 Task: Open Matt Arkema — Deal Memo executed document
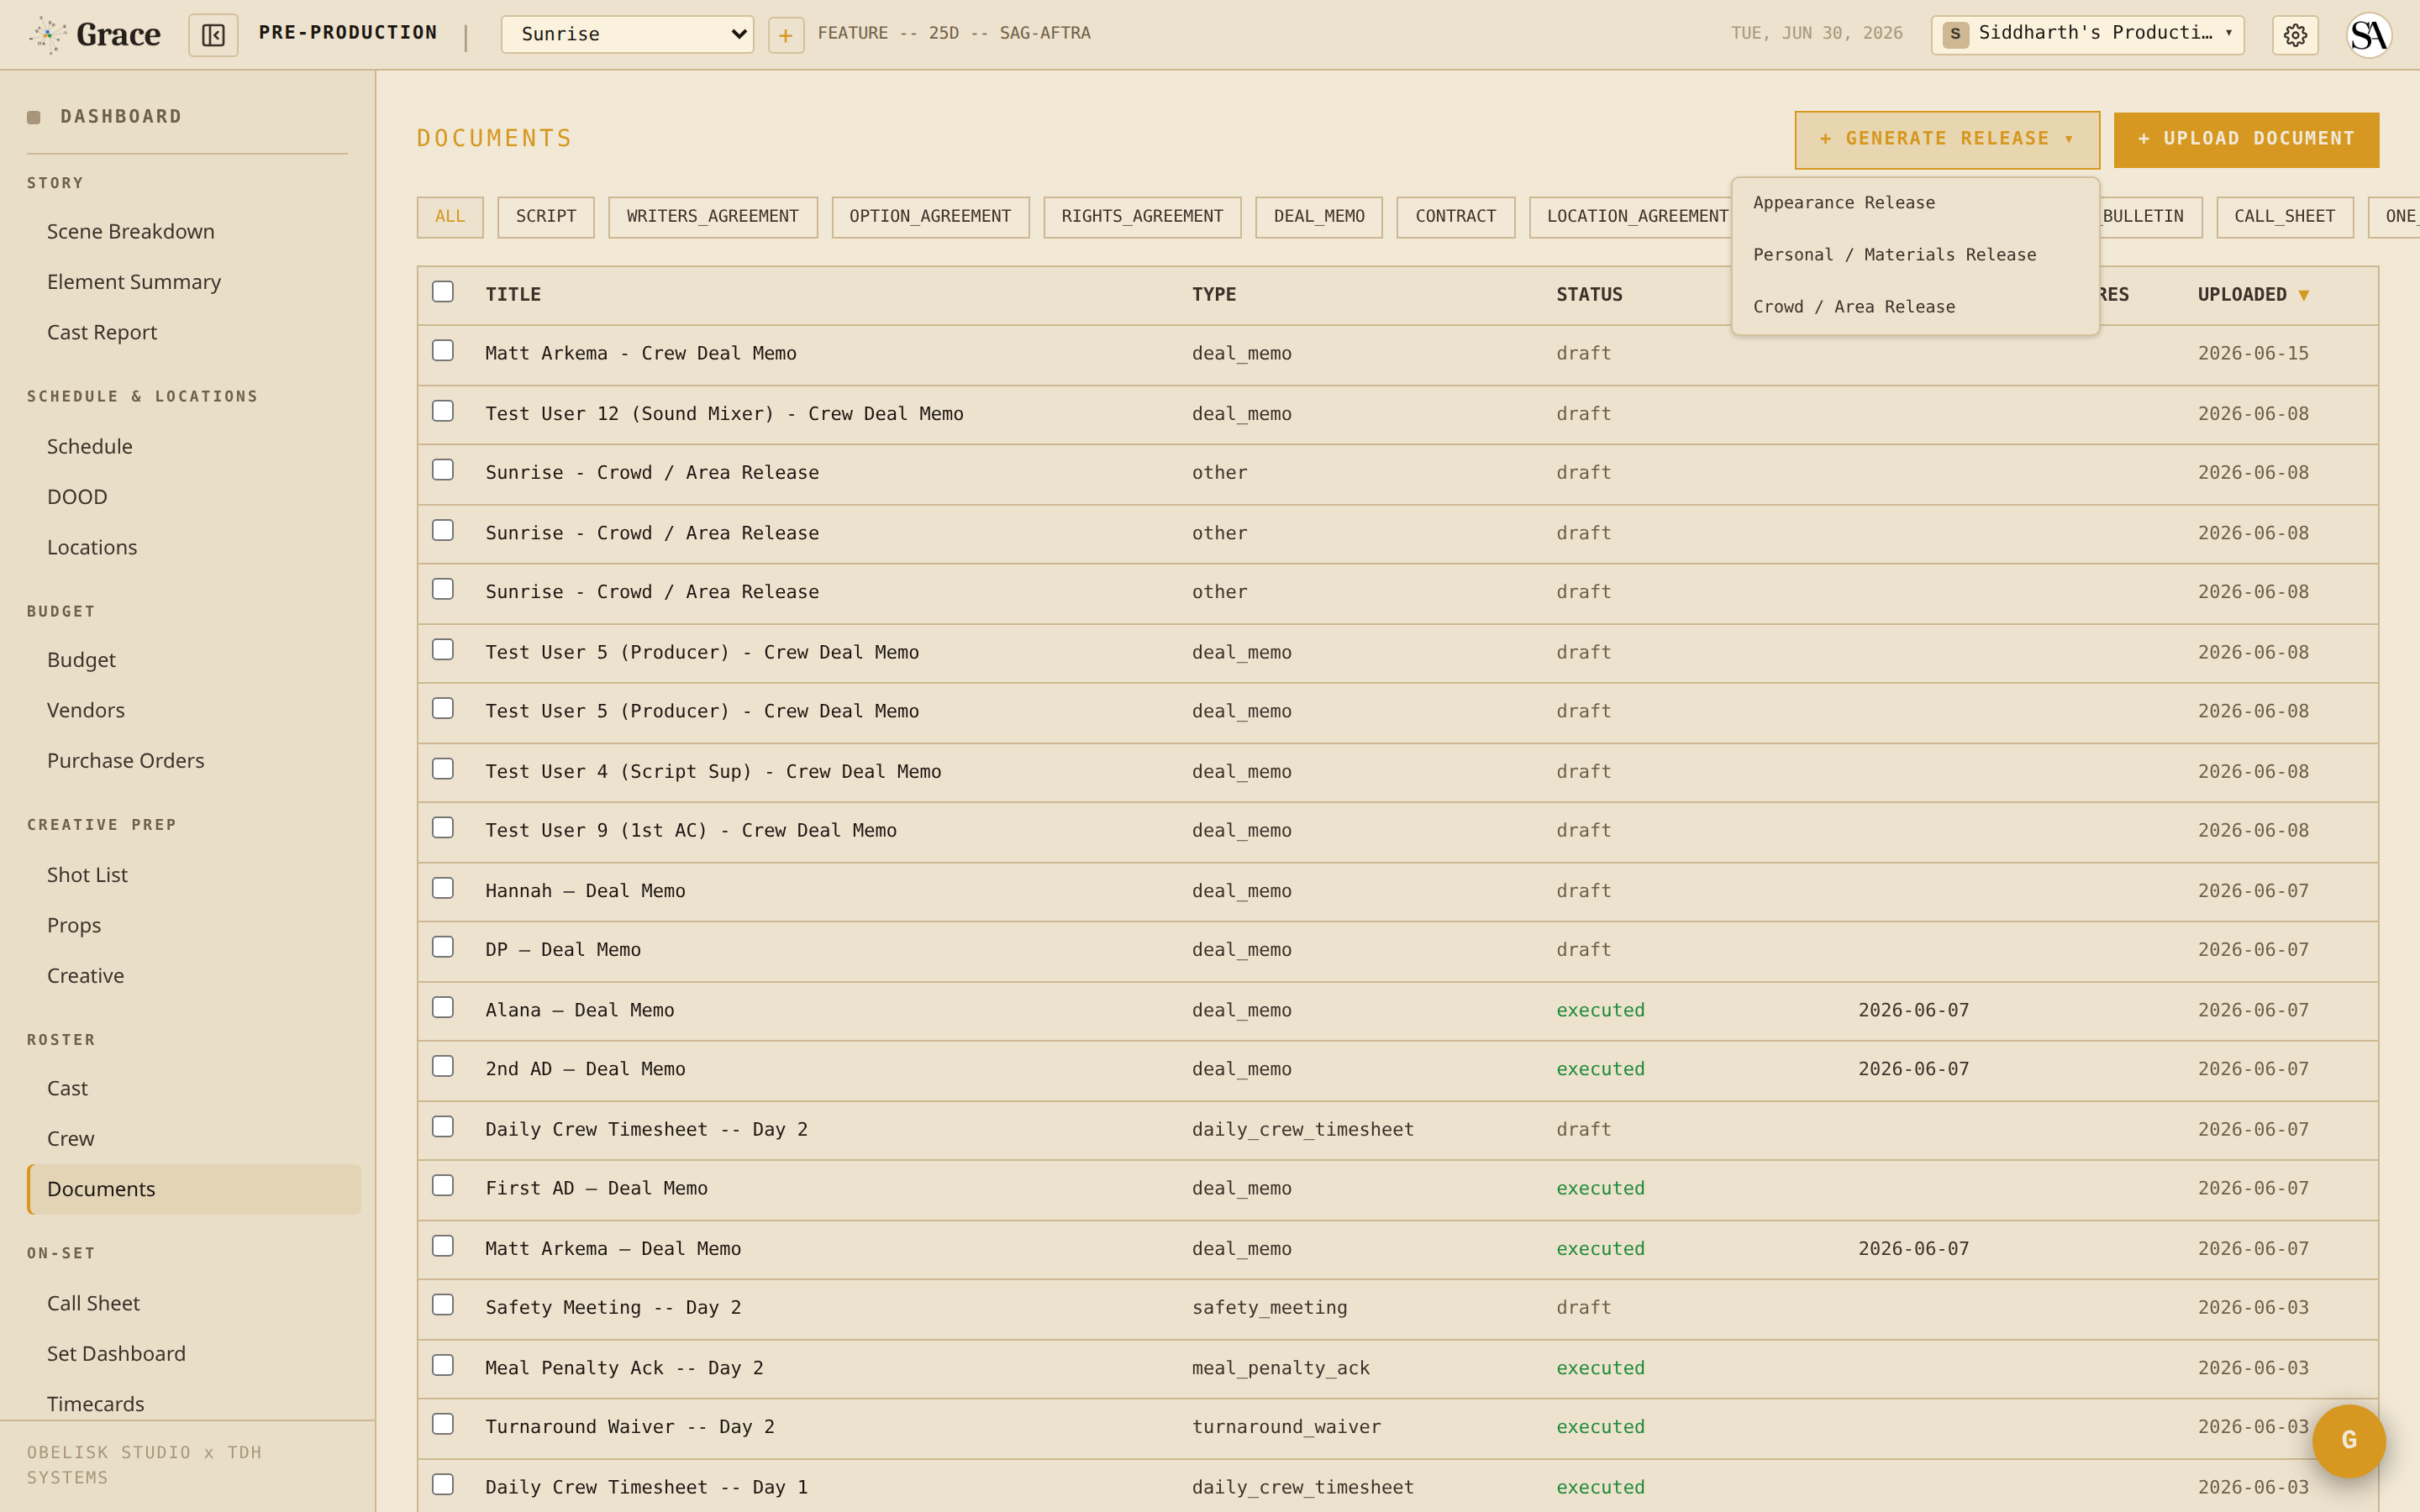click(613, 1249)
